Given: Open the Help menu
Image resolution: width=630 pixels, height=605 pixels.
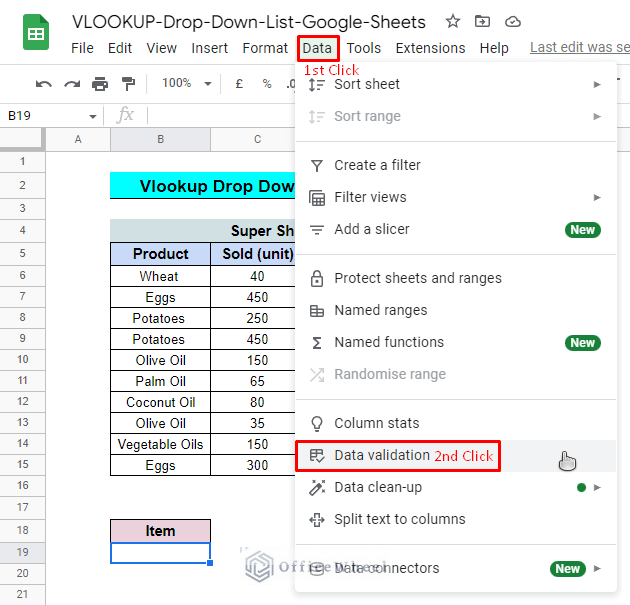Looking at the screenshot, I should click(494, 48).
